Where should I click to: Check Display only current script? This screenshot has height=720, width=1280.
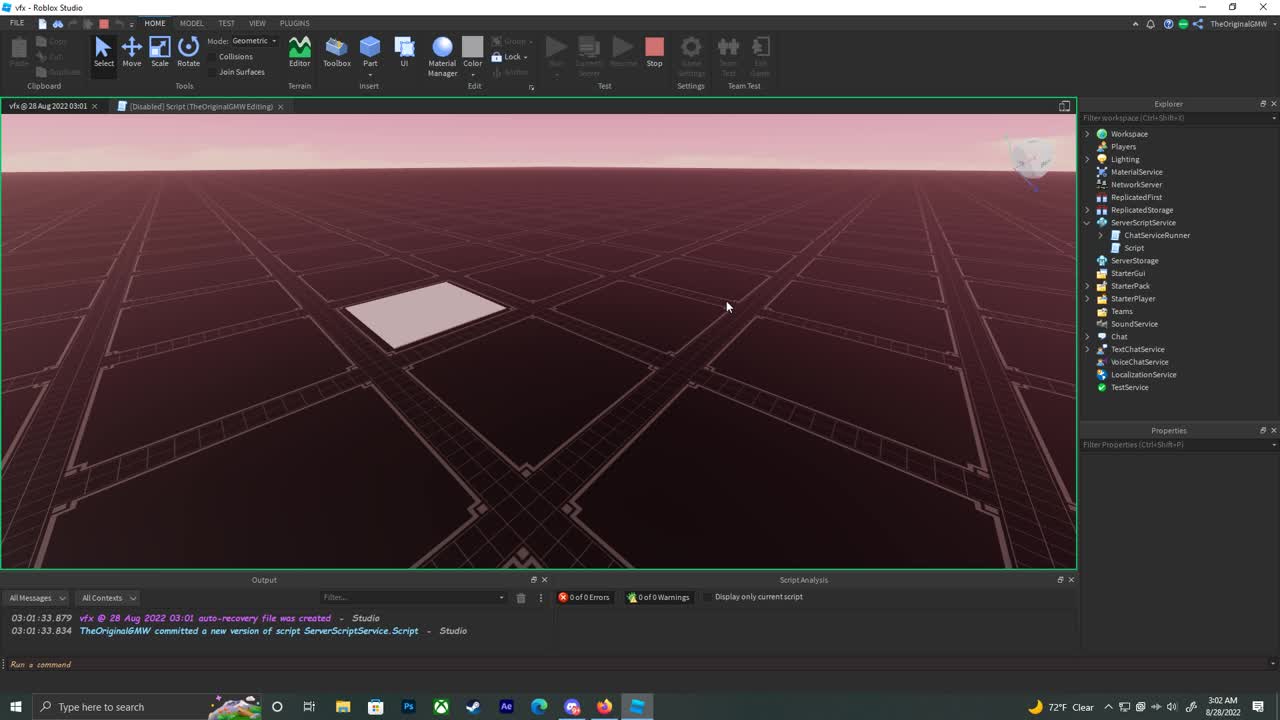pos(708,597)
